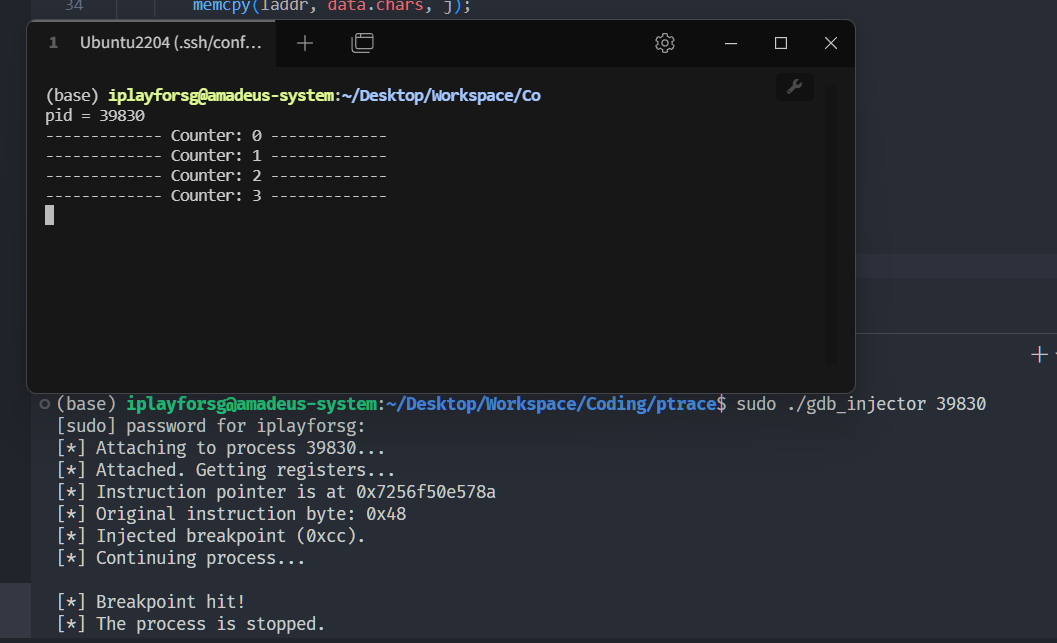
Task: Open a new tab with the plus icon
Action: (305, 43)
